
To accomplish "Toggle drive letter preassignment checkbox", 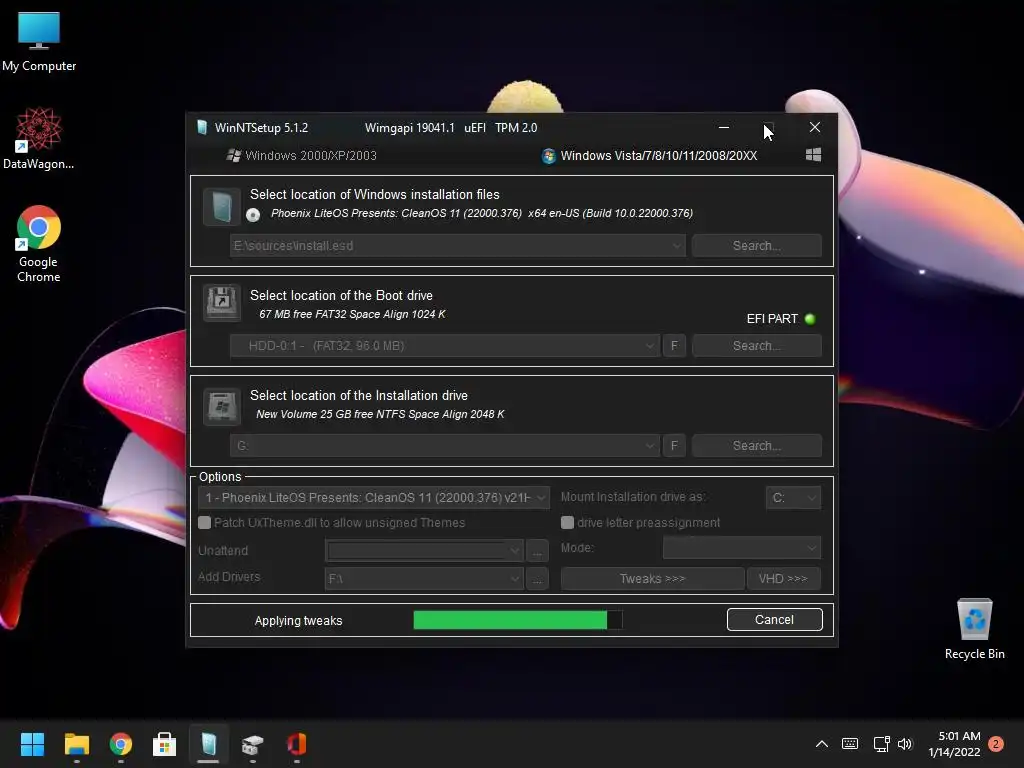I will (x=568, y=522).
